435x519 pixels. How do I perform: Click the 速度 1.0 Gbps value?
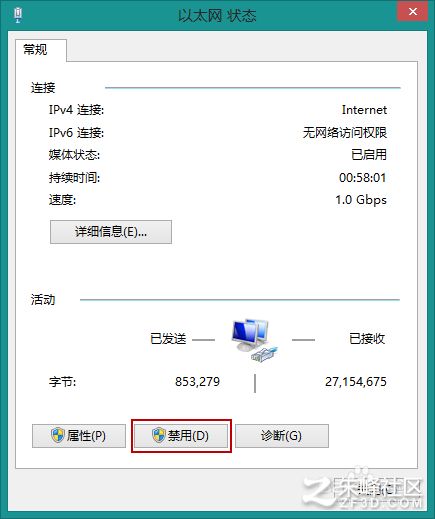[361, 200]
